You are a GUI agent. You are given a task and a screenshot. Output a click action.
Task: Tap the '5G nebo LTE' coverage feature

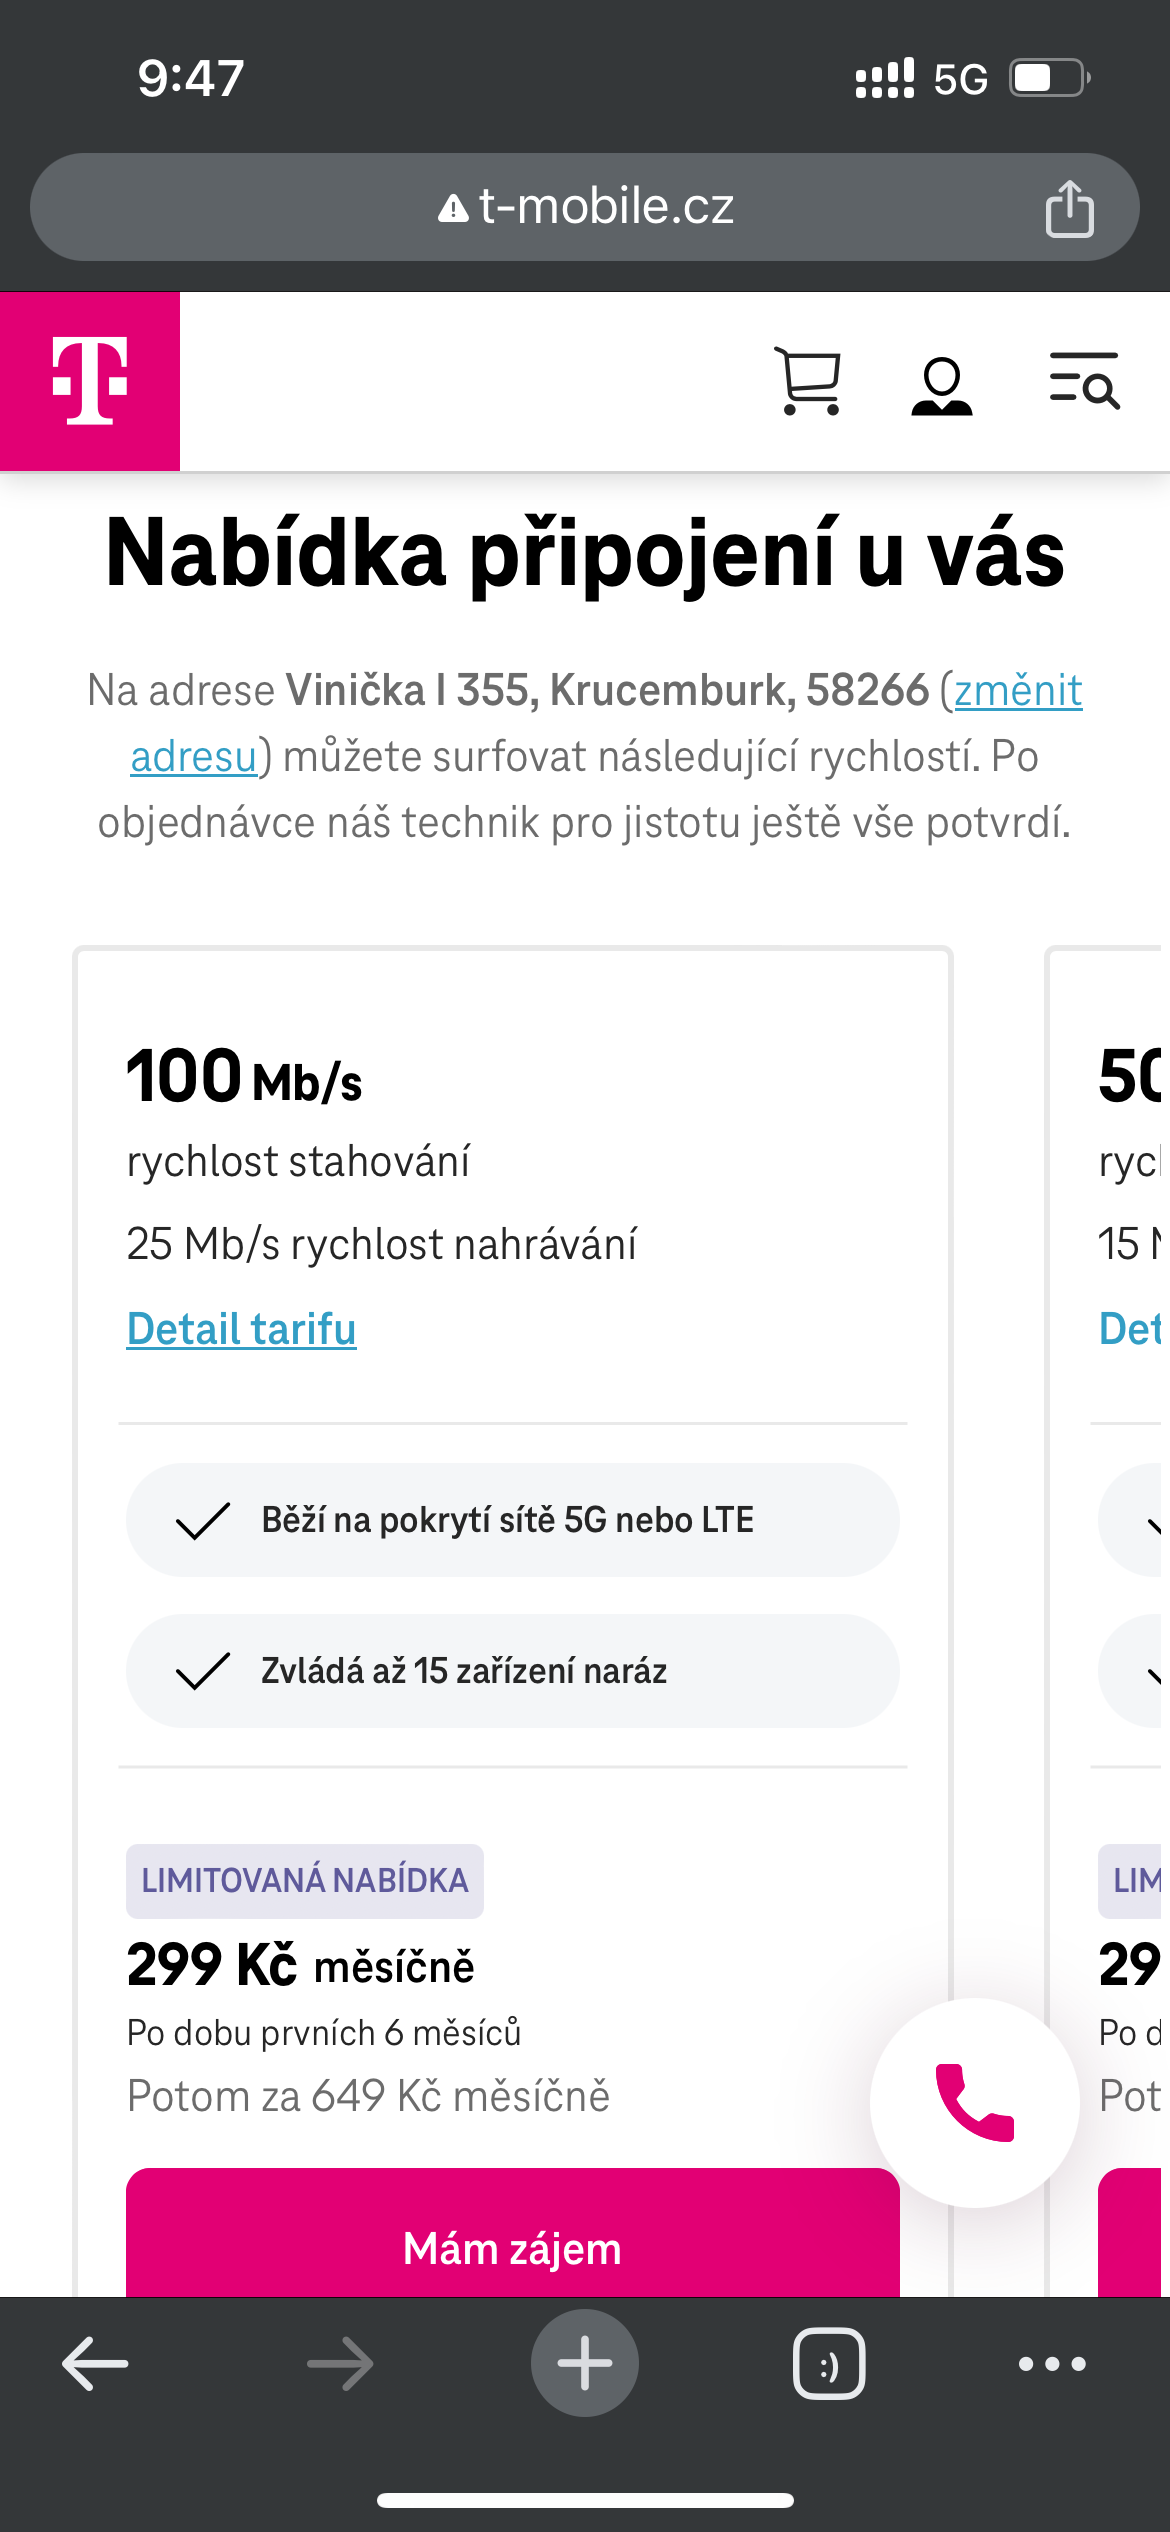pyautogui.click(x=512, y=1520)
